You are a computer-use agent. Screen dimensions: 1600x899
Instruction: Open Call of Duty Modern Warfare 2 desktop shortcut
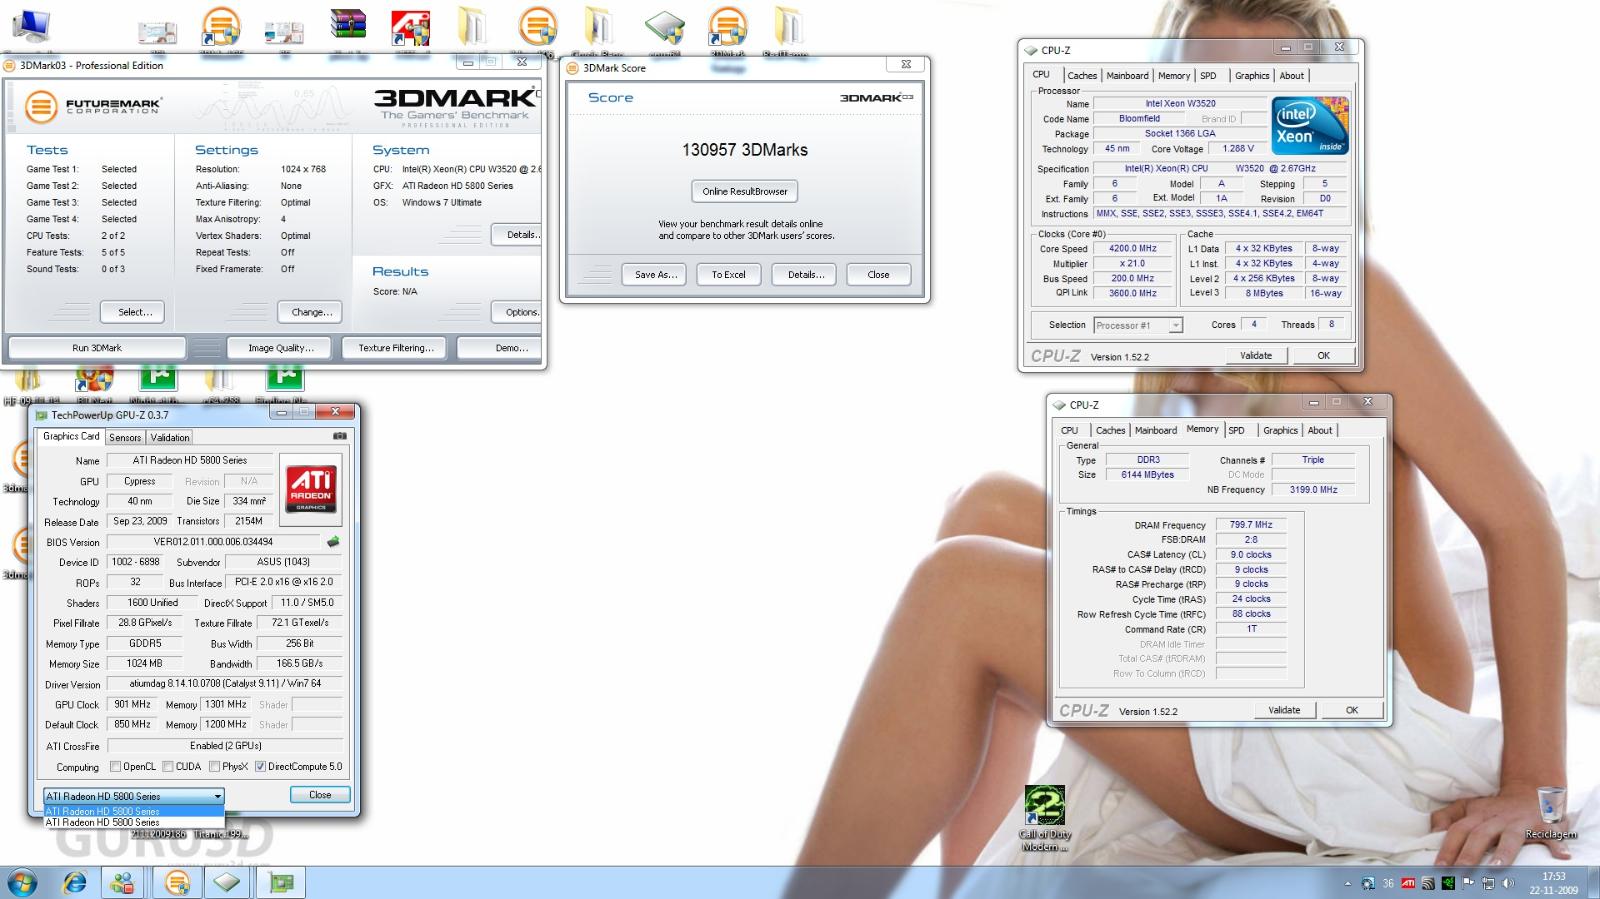coord(1044,818)
